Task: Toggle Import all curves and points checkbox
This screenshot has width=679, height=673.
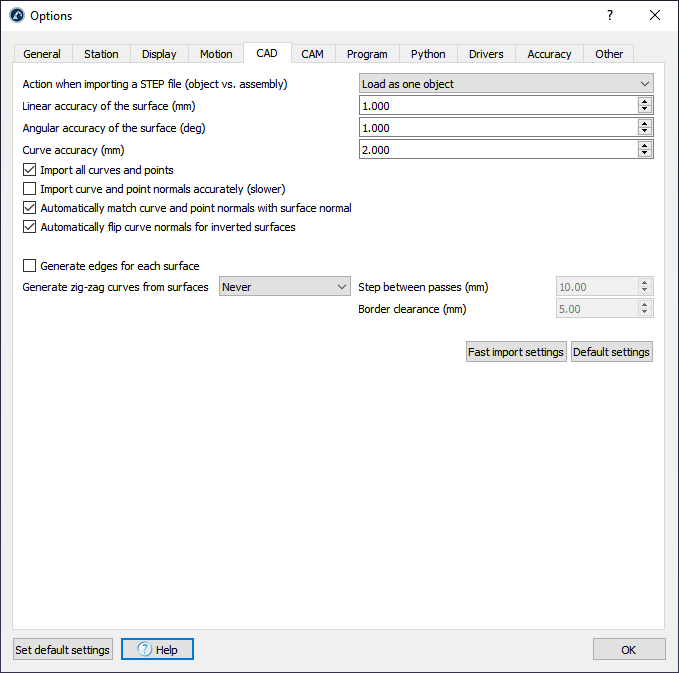Action: [29, 170]
